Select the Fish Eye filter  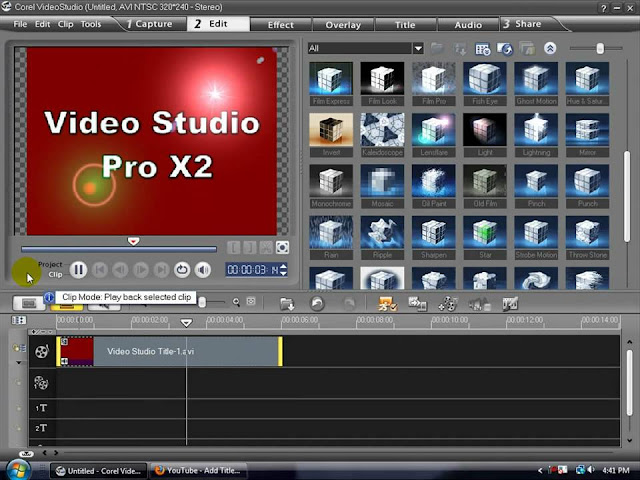coord(485,84)
